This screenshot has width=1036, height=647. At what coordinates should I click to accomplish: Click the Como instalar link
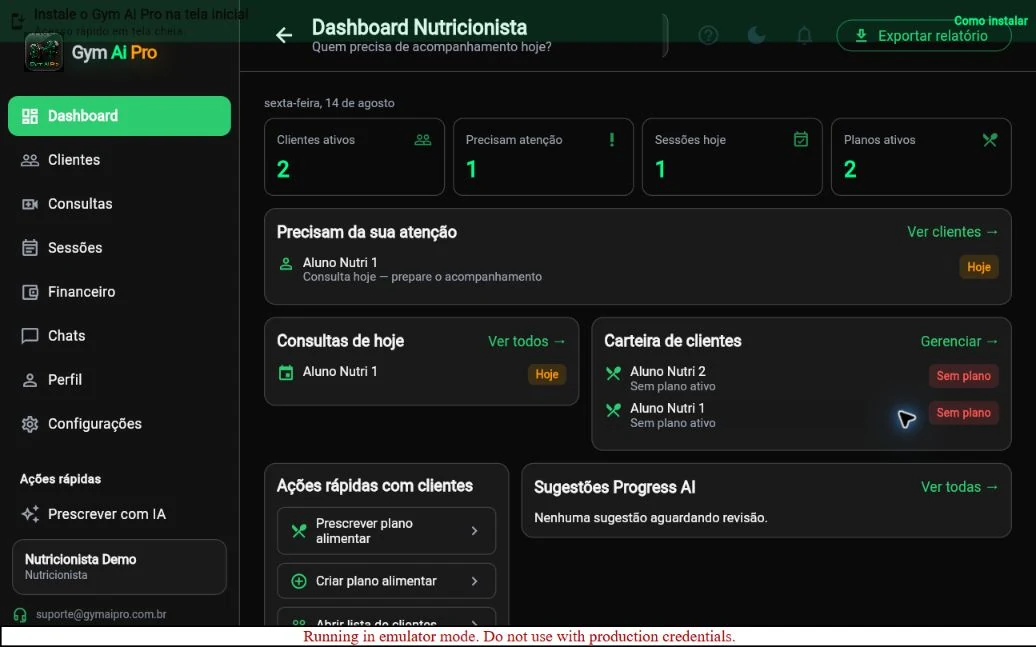(x=990, y=20)
